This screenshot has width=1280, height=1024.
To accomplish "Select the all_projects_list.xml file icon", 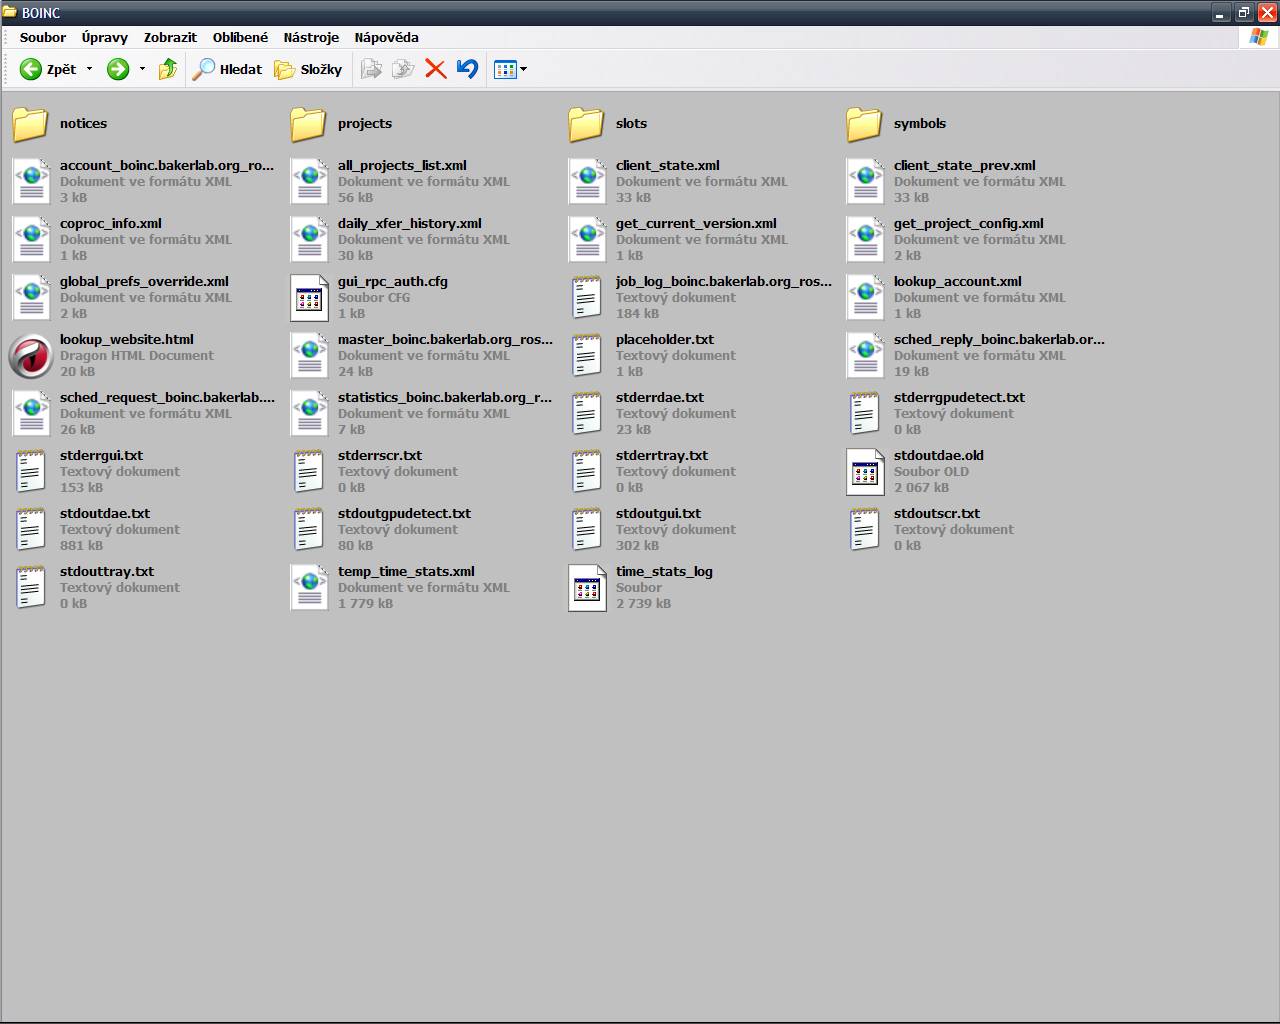I will [309, 182].
